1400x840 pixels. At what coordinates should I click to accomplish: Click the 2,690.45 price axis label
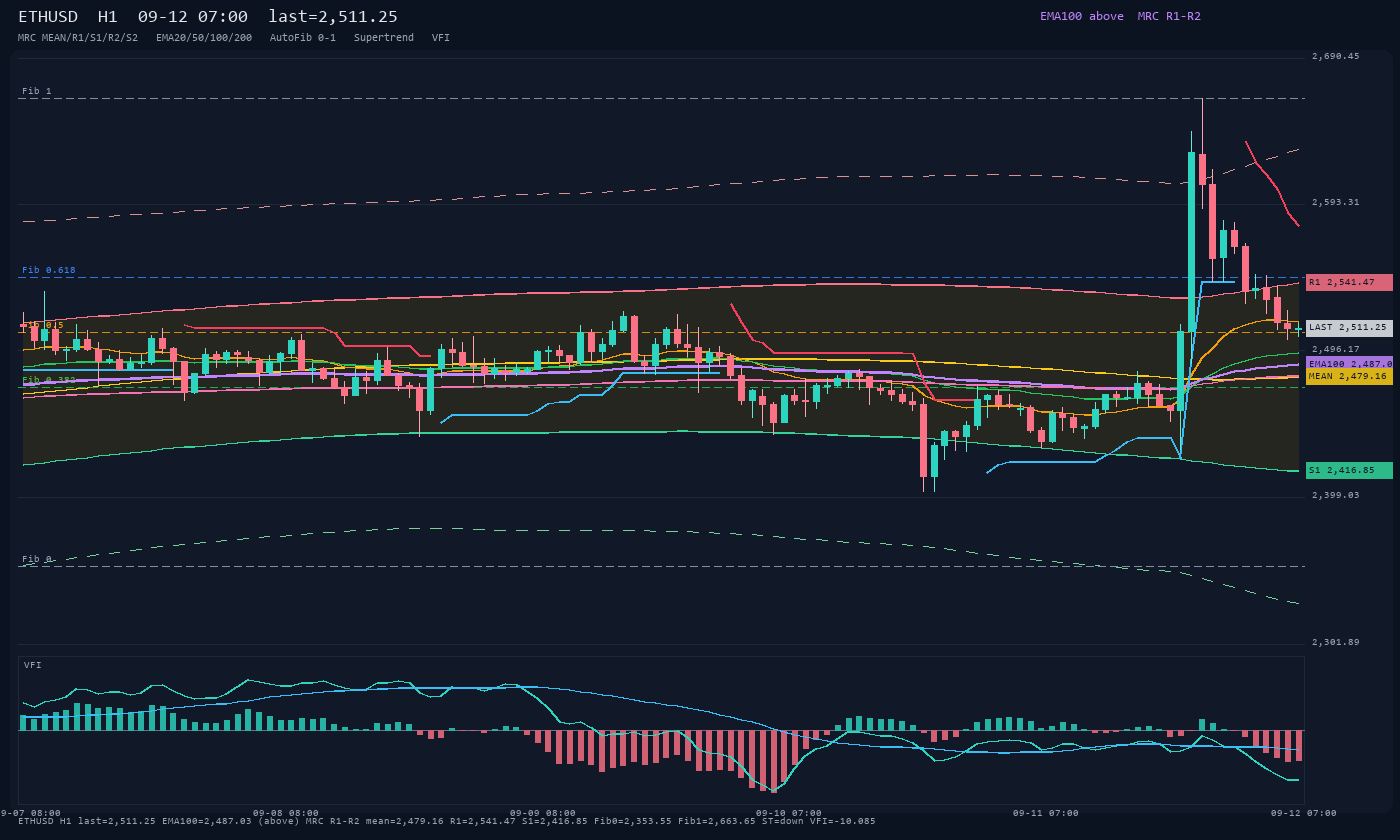tap(1336, 56)
